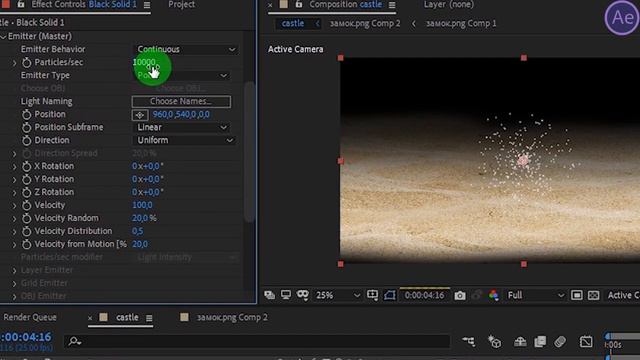Open the Effect Controls panel menu icon
The width and height of the screenshot is (640, 360).
147,5
